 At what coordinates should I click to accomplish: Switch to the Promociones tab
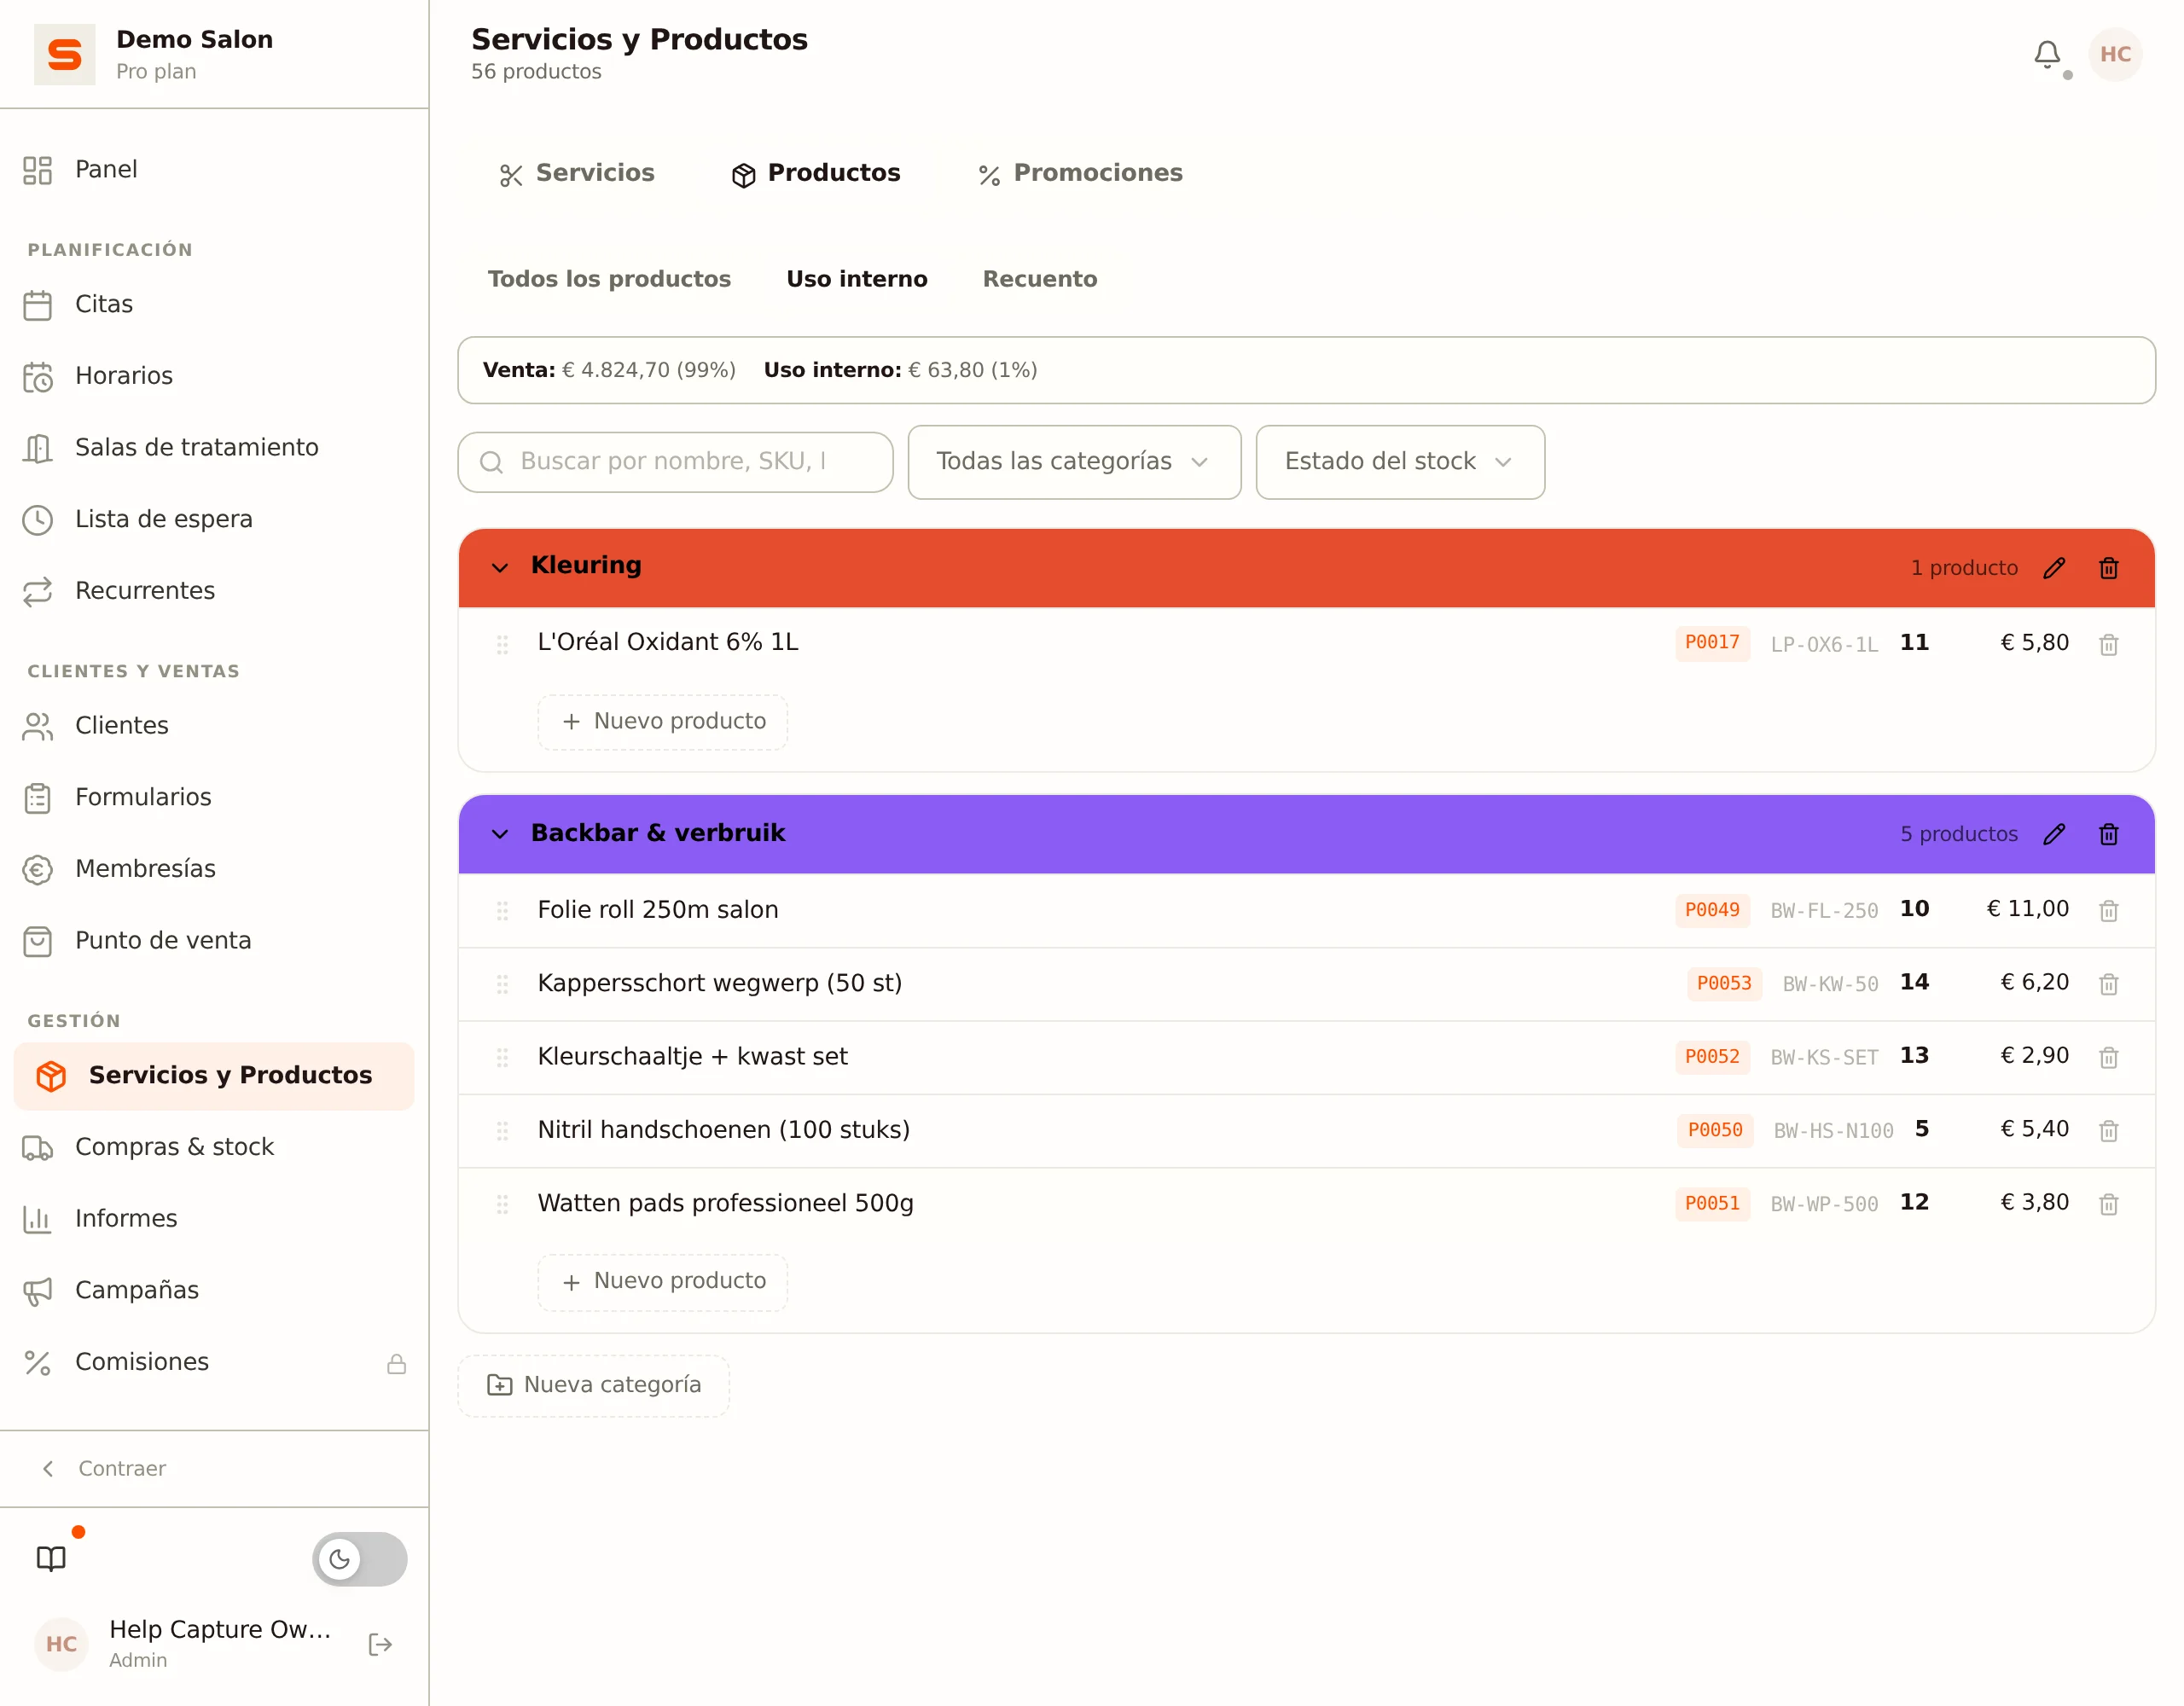[x=1080, y=173]
